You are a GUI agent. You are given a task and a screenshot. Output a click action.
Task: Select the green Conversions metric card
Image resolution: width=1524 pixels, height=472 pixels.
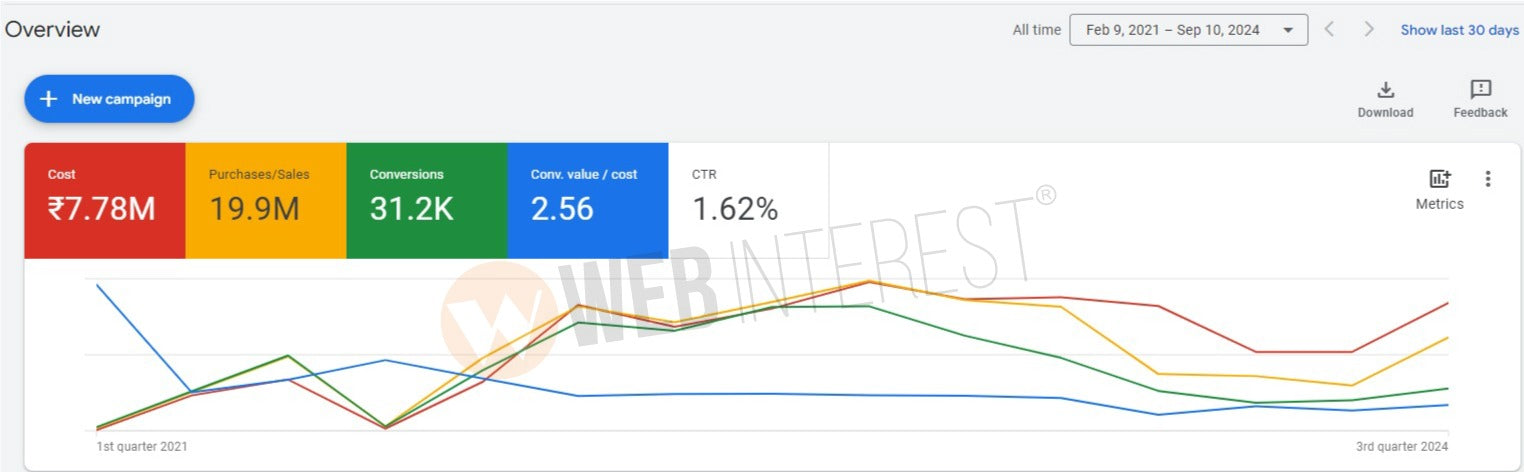427,200
